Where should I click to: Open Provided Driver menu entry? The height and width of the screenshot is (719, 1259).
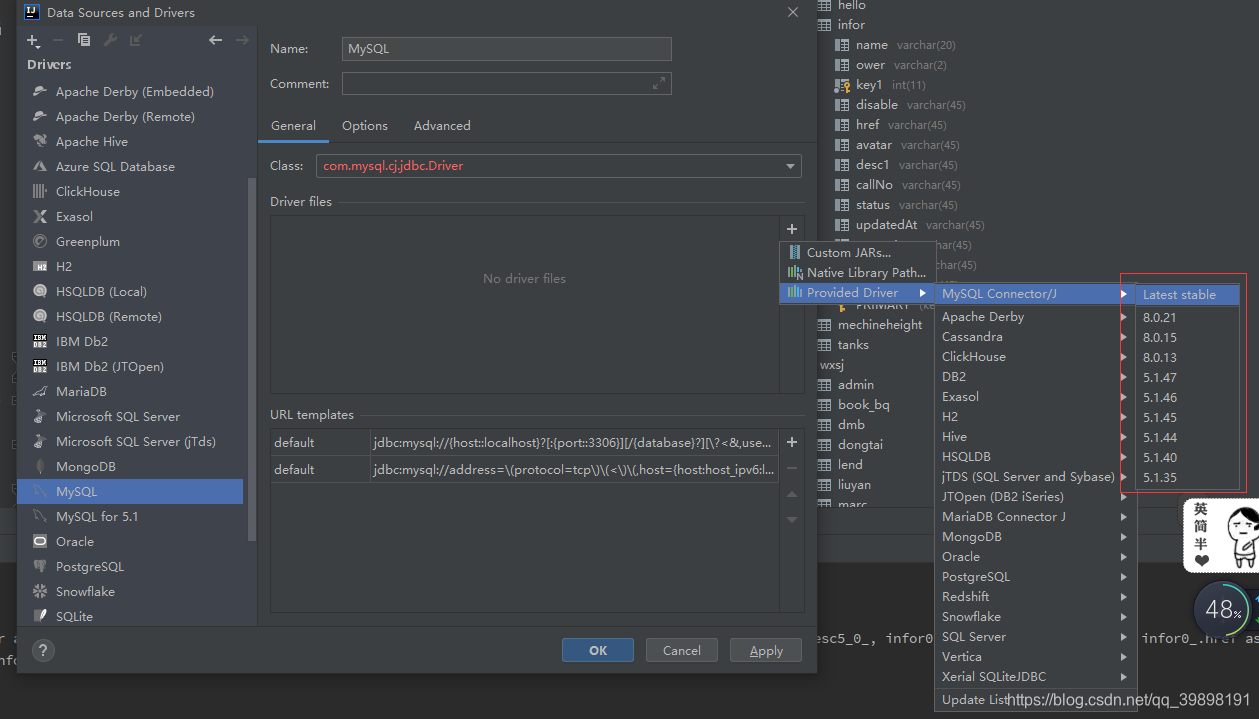[x=857, y=292]
